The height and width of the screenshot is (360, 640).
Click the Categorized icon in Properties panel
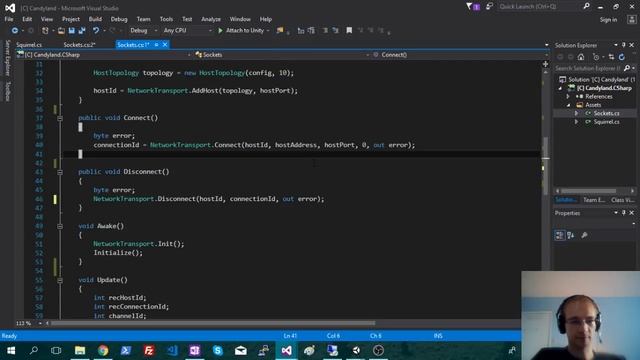tap(559, 235)
